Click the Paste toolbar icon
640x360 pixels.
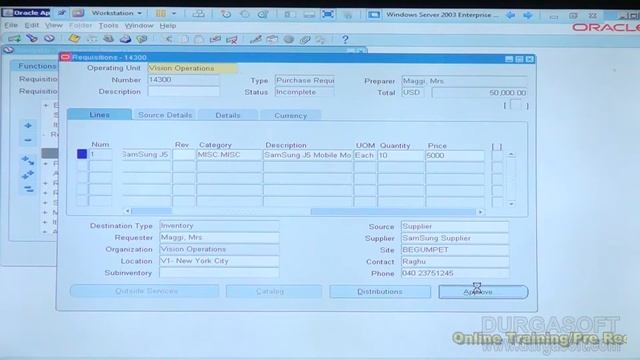click(199, 39)
